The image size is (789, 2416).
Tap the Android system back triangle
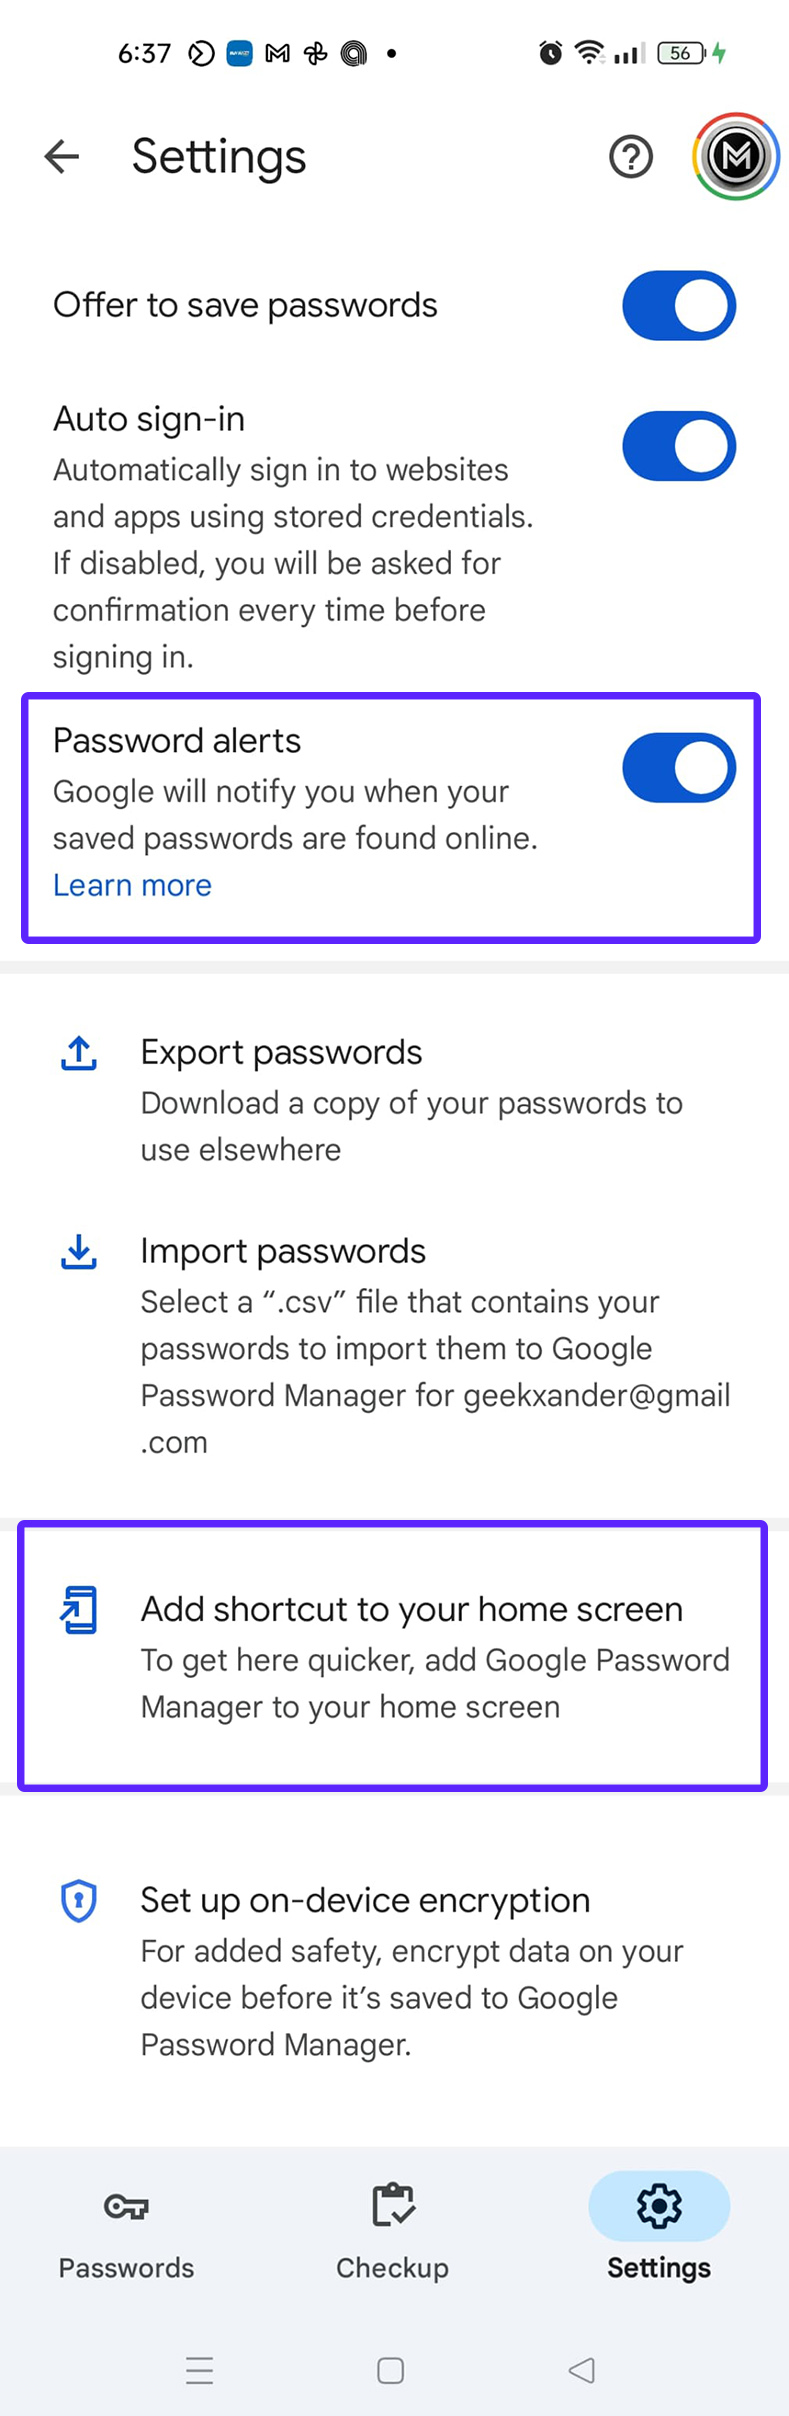(582, 2370)
